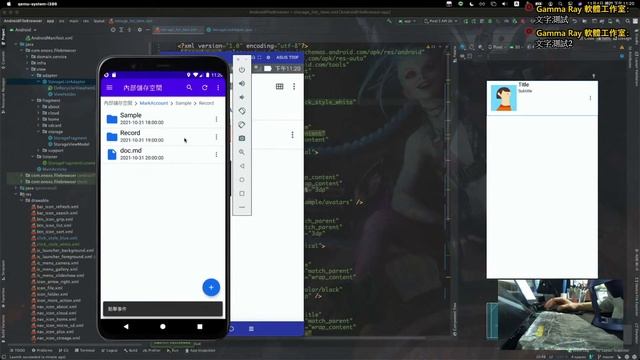Click the Title text in the layout preview

(x=524, y=84)
